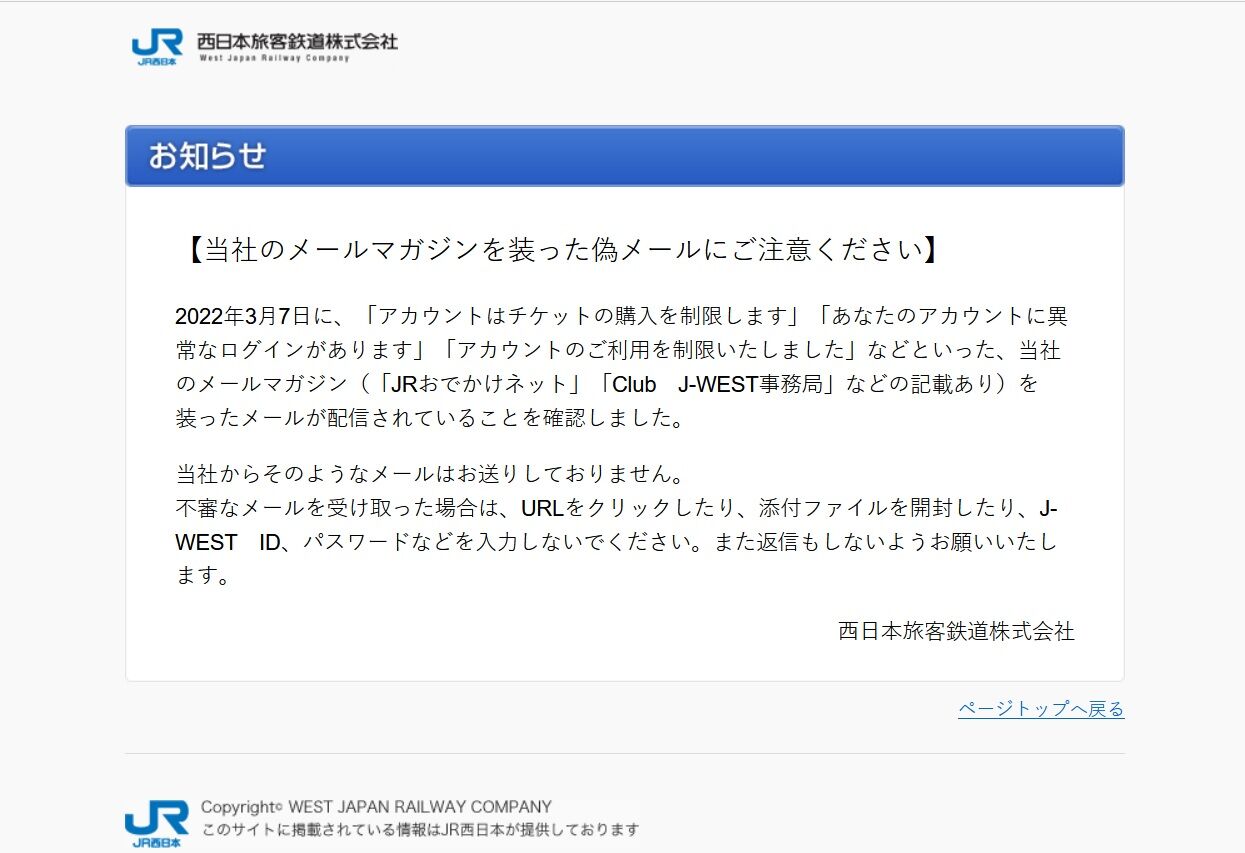Click the お知らせ blue heading bar
The width and height of the screenshot is (1245, 853).
click(625, 156)
